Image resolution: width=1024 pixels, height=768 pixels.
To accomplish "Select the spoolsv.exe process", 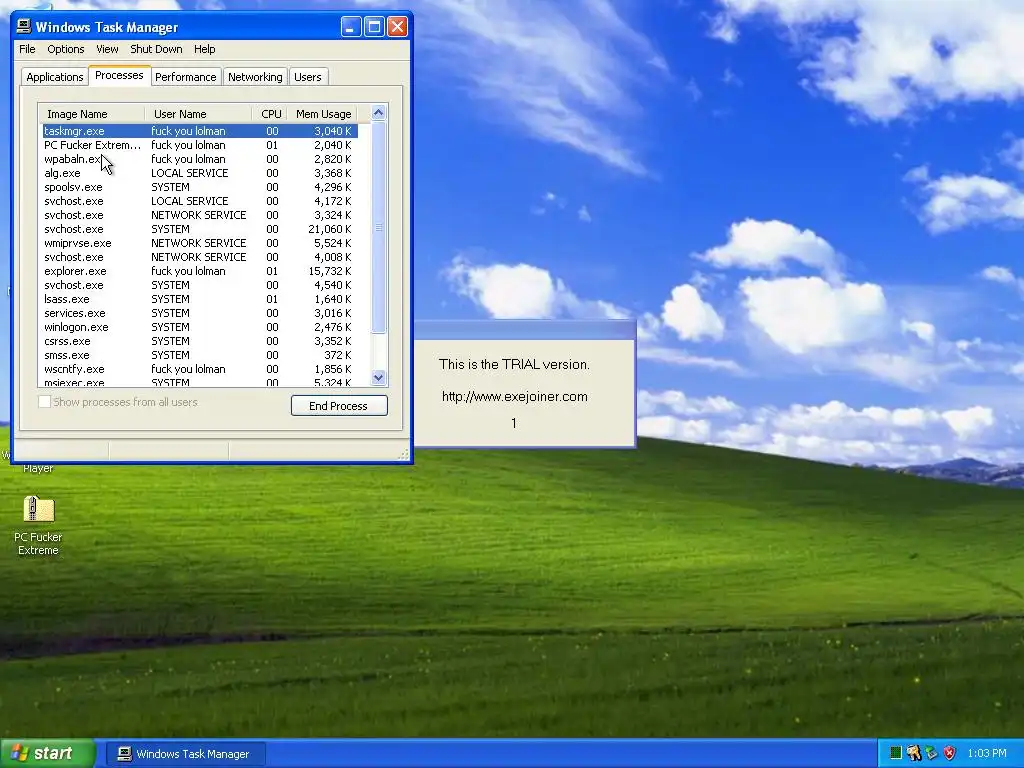I will coord(200,187).
